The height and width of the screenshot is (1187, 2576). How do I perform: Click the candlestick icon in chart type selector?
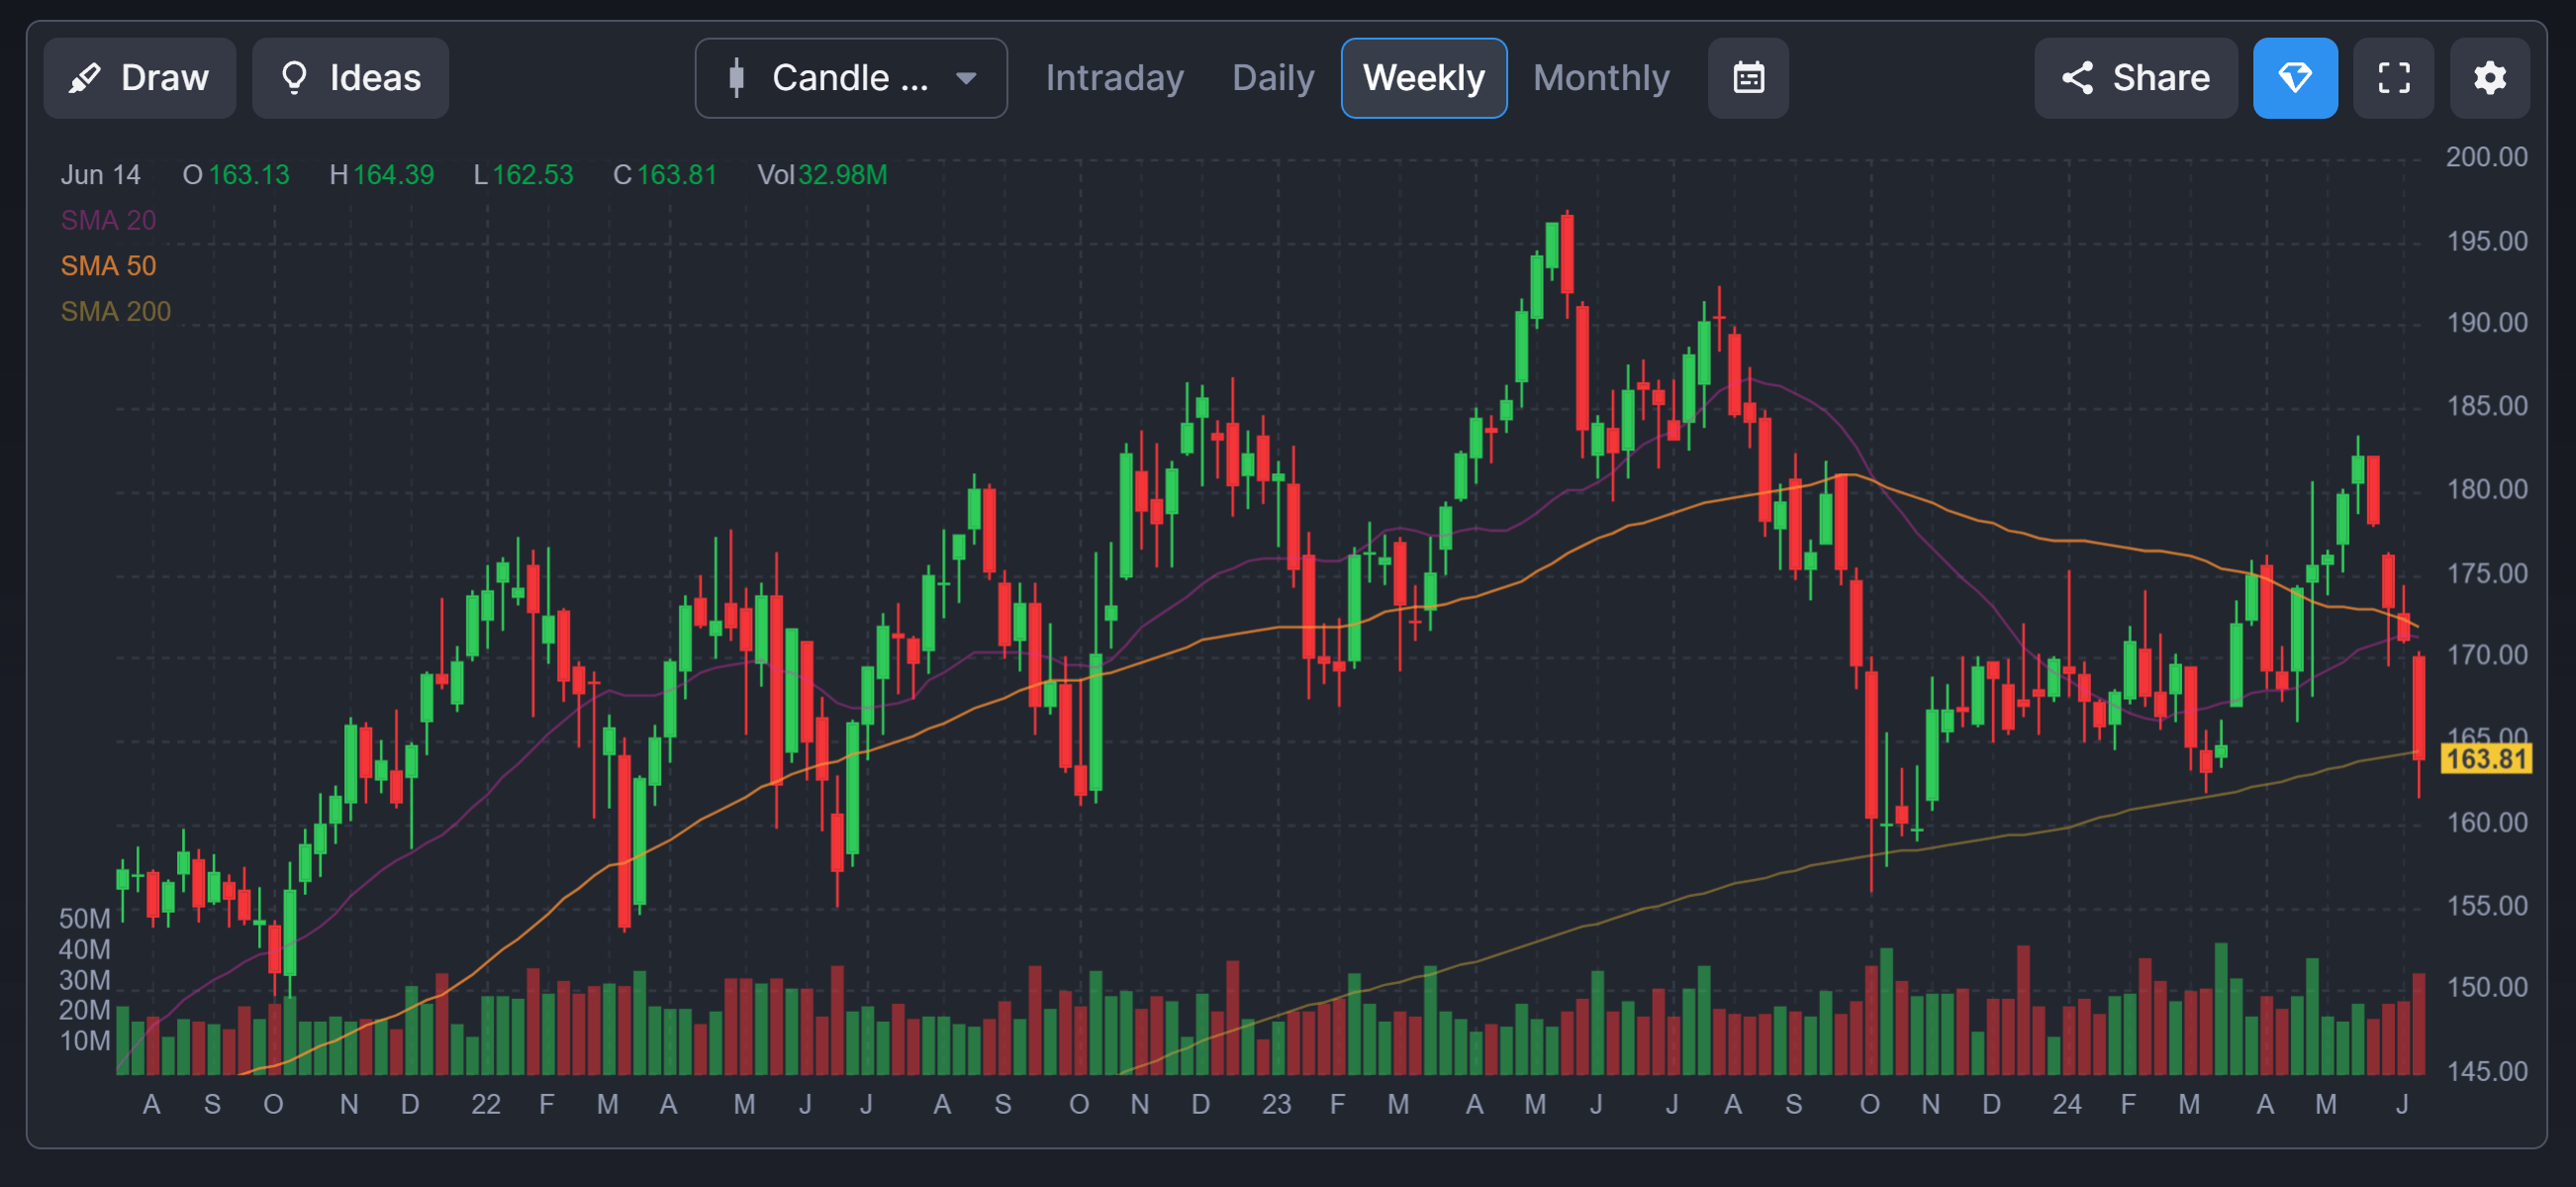(x=737, y=78)
